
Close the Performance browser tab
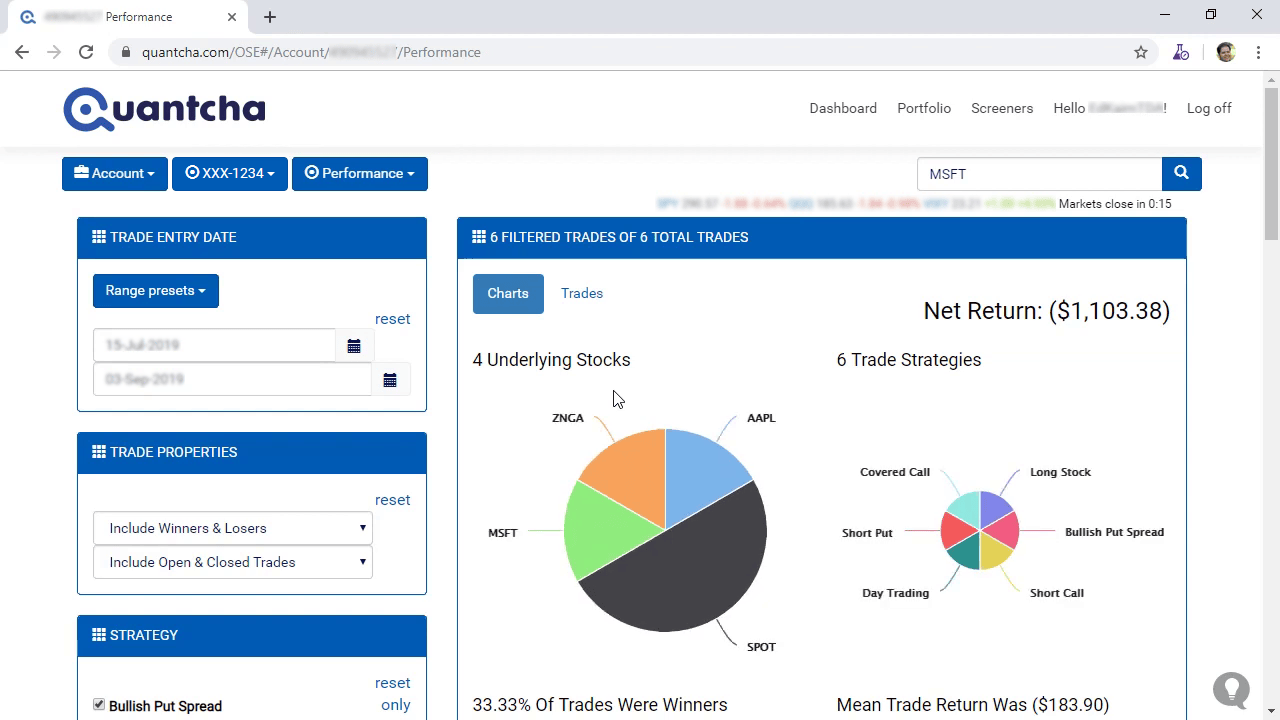(232, 17)
